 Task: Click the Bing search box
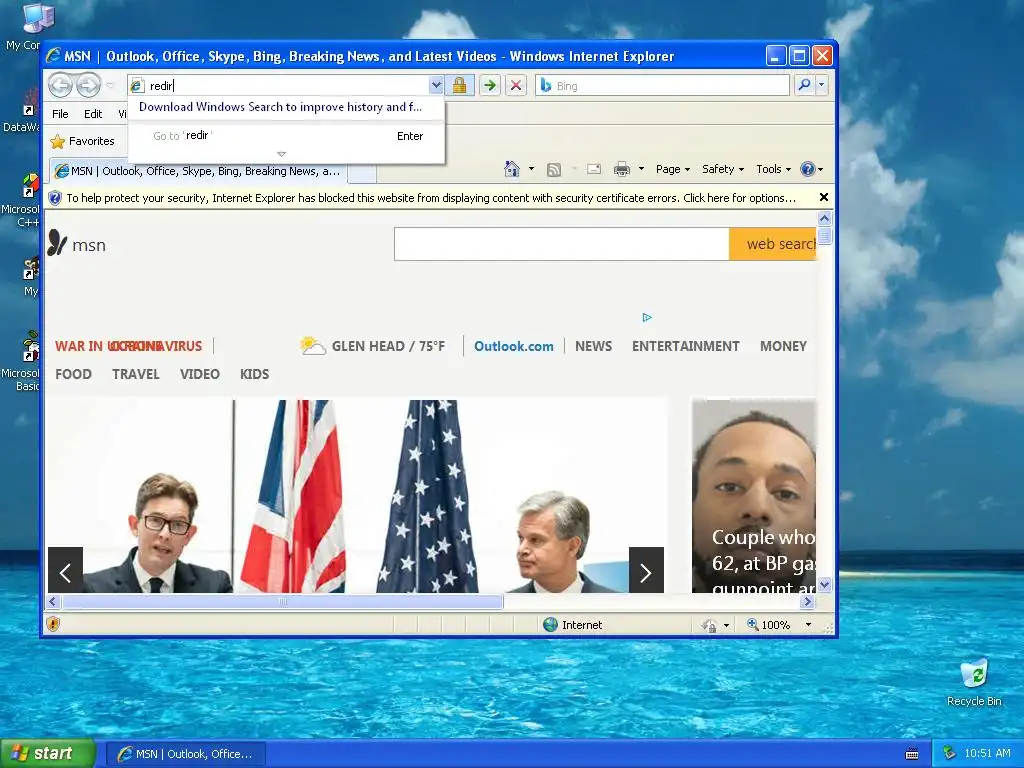point(662,86)
